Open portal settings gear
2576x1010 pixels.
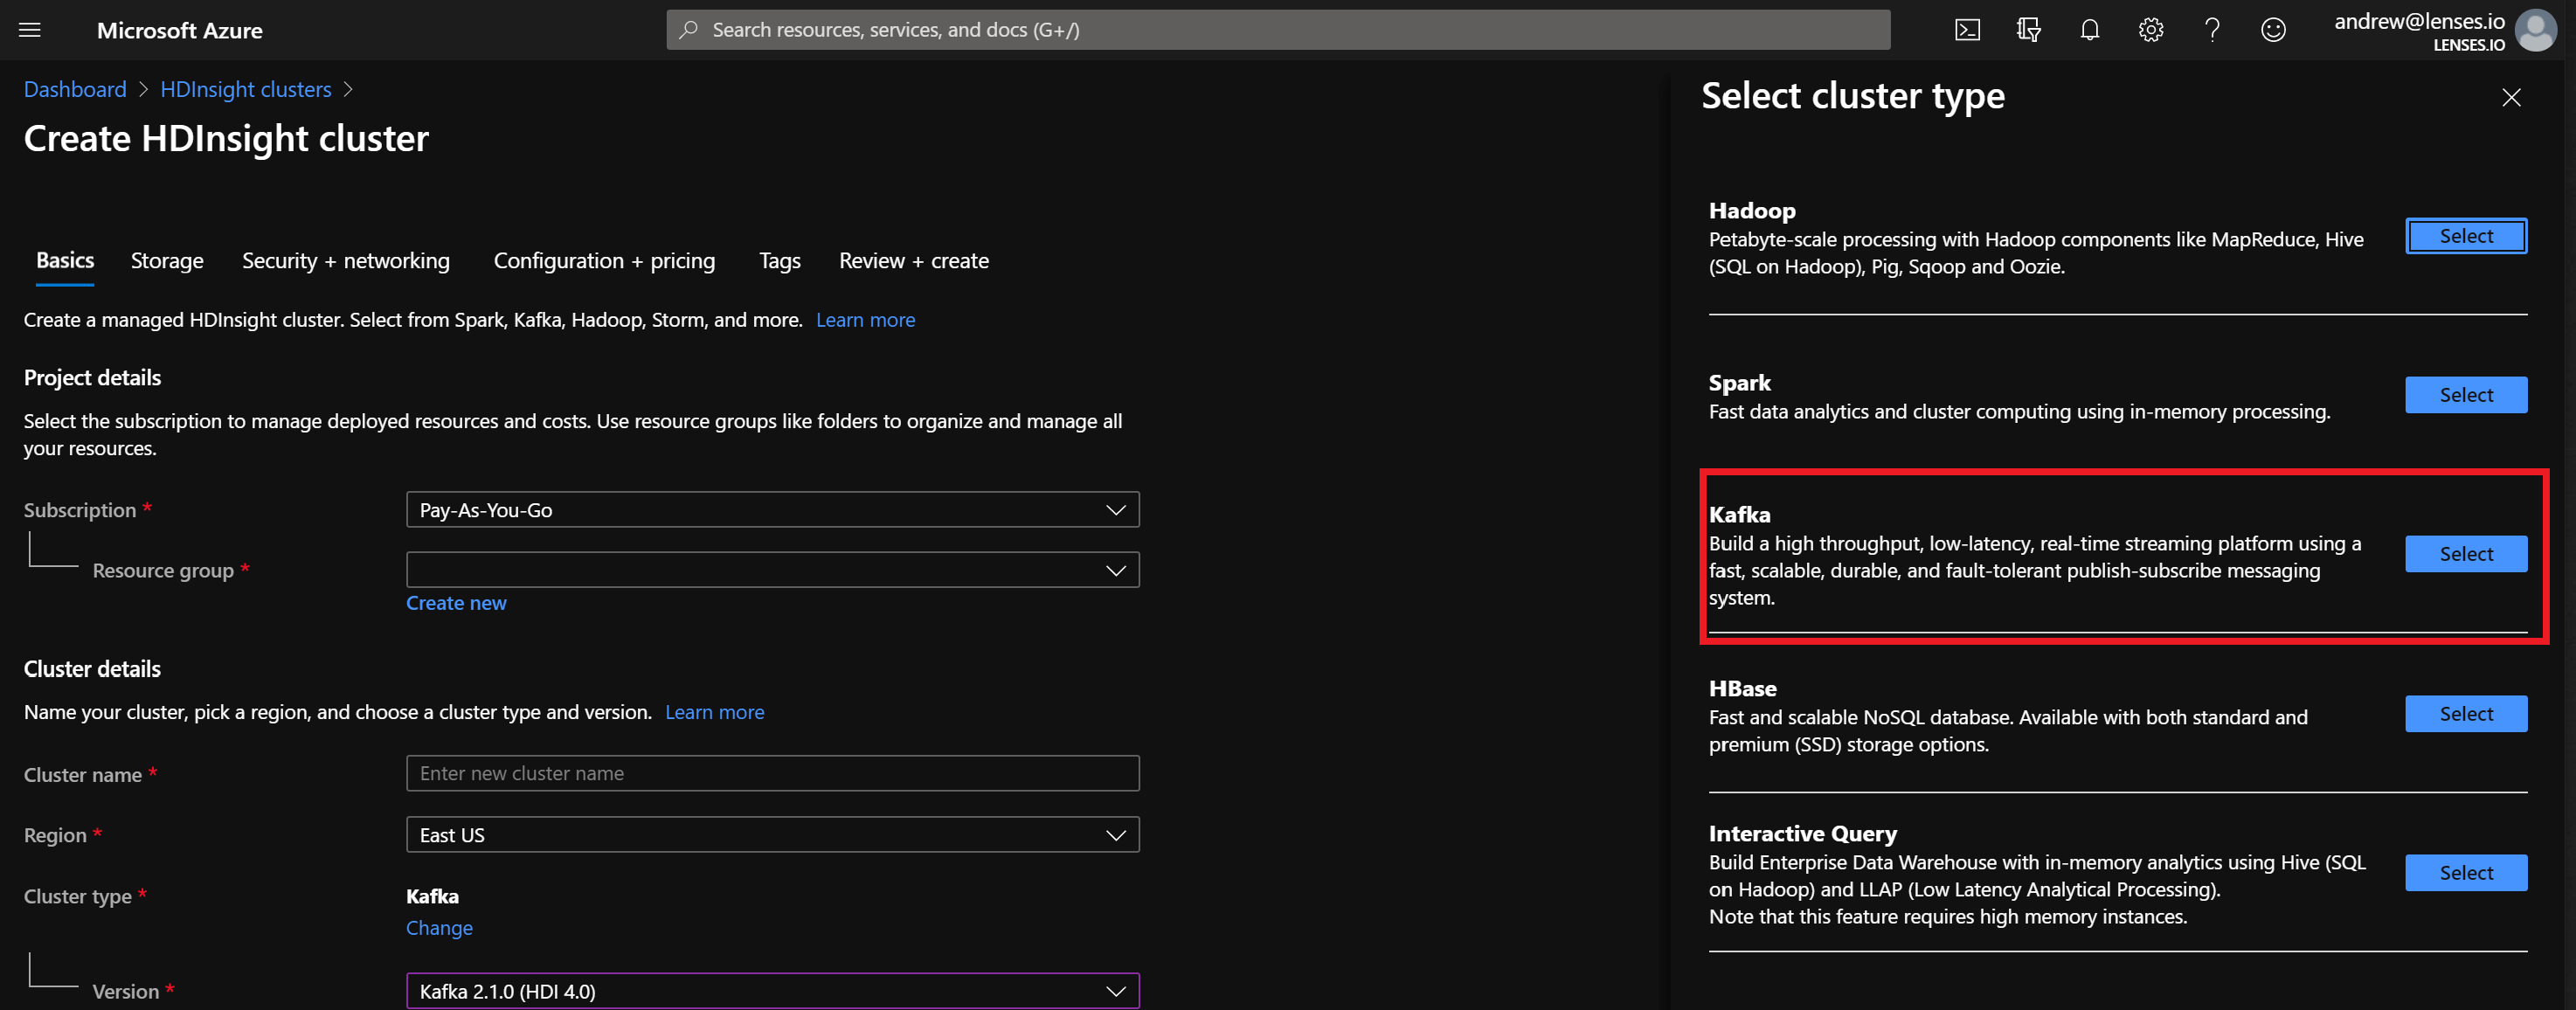point(2150,30)
